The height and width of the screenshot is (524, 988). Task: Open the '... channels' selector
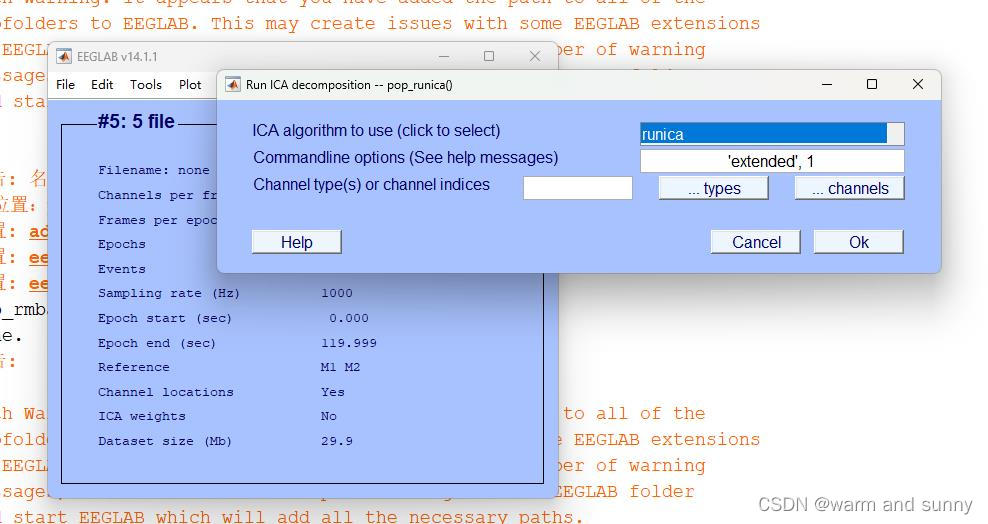coord(849,188)
